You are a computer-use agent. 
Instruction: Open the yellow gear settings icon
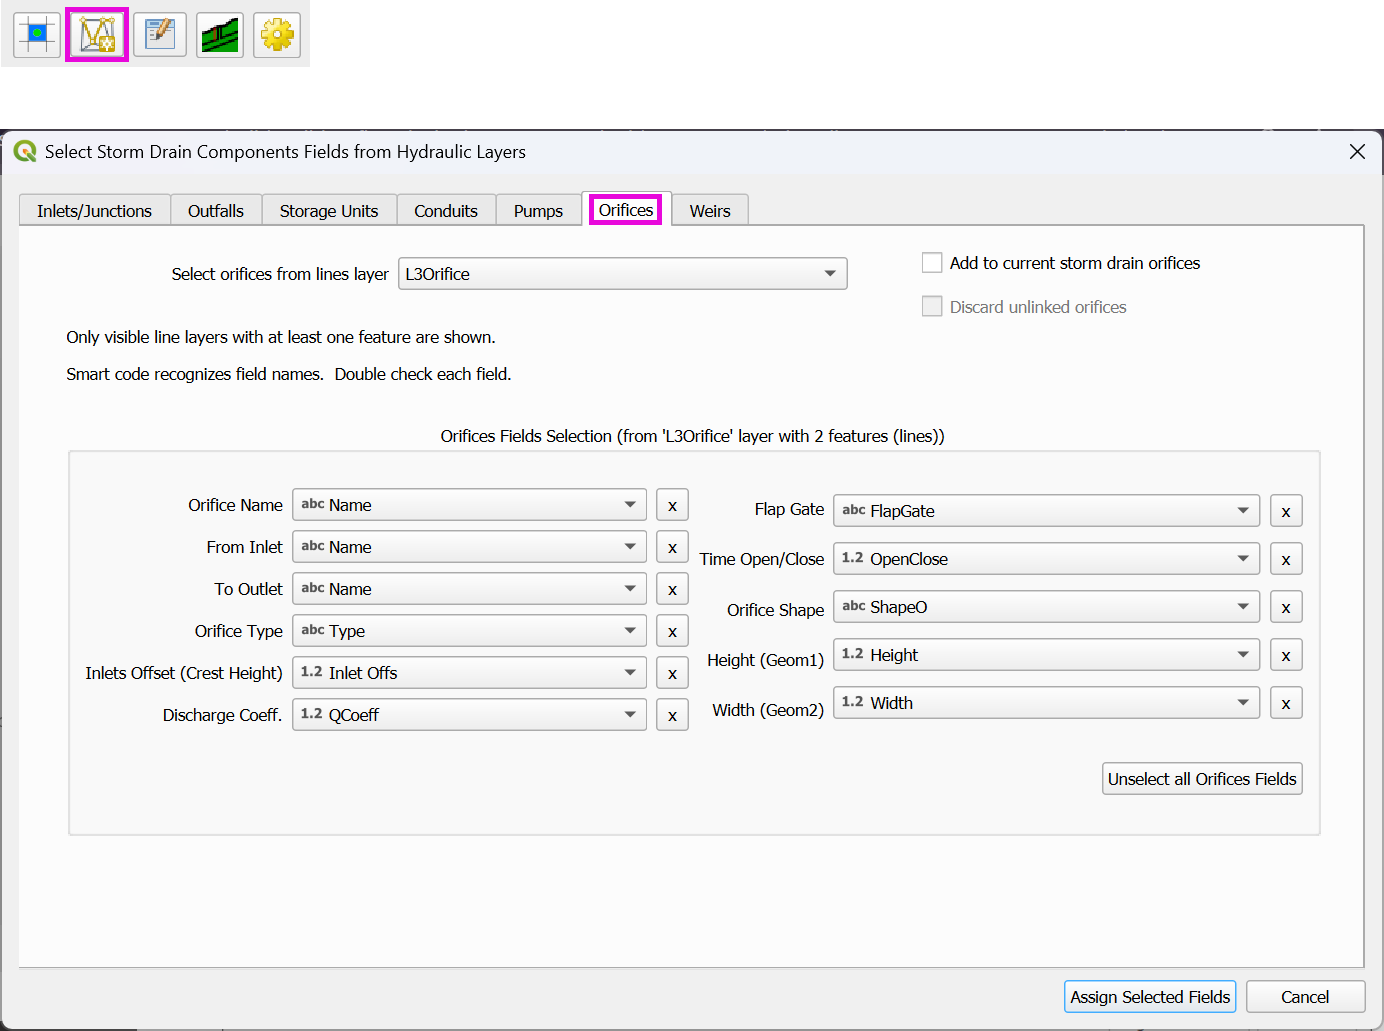coord(277,35)
